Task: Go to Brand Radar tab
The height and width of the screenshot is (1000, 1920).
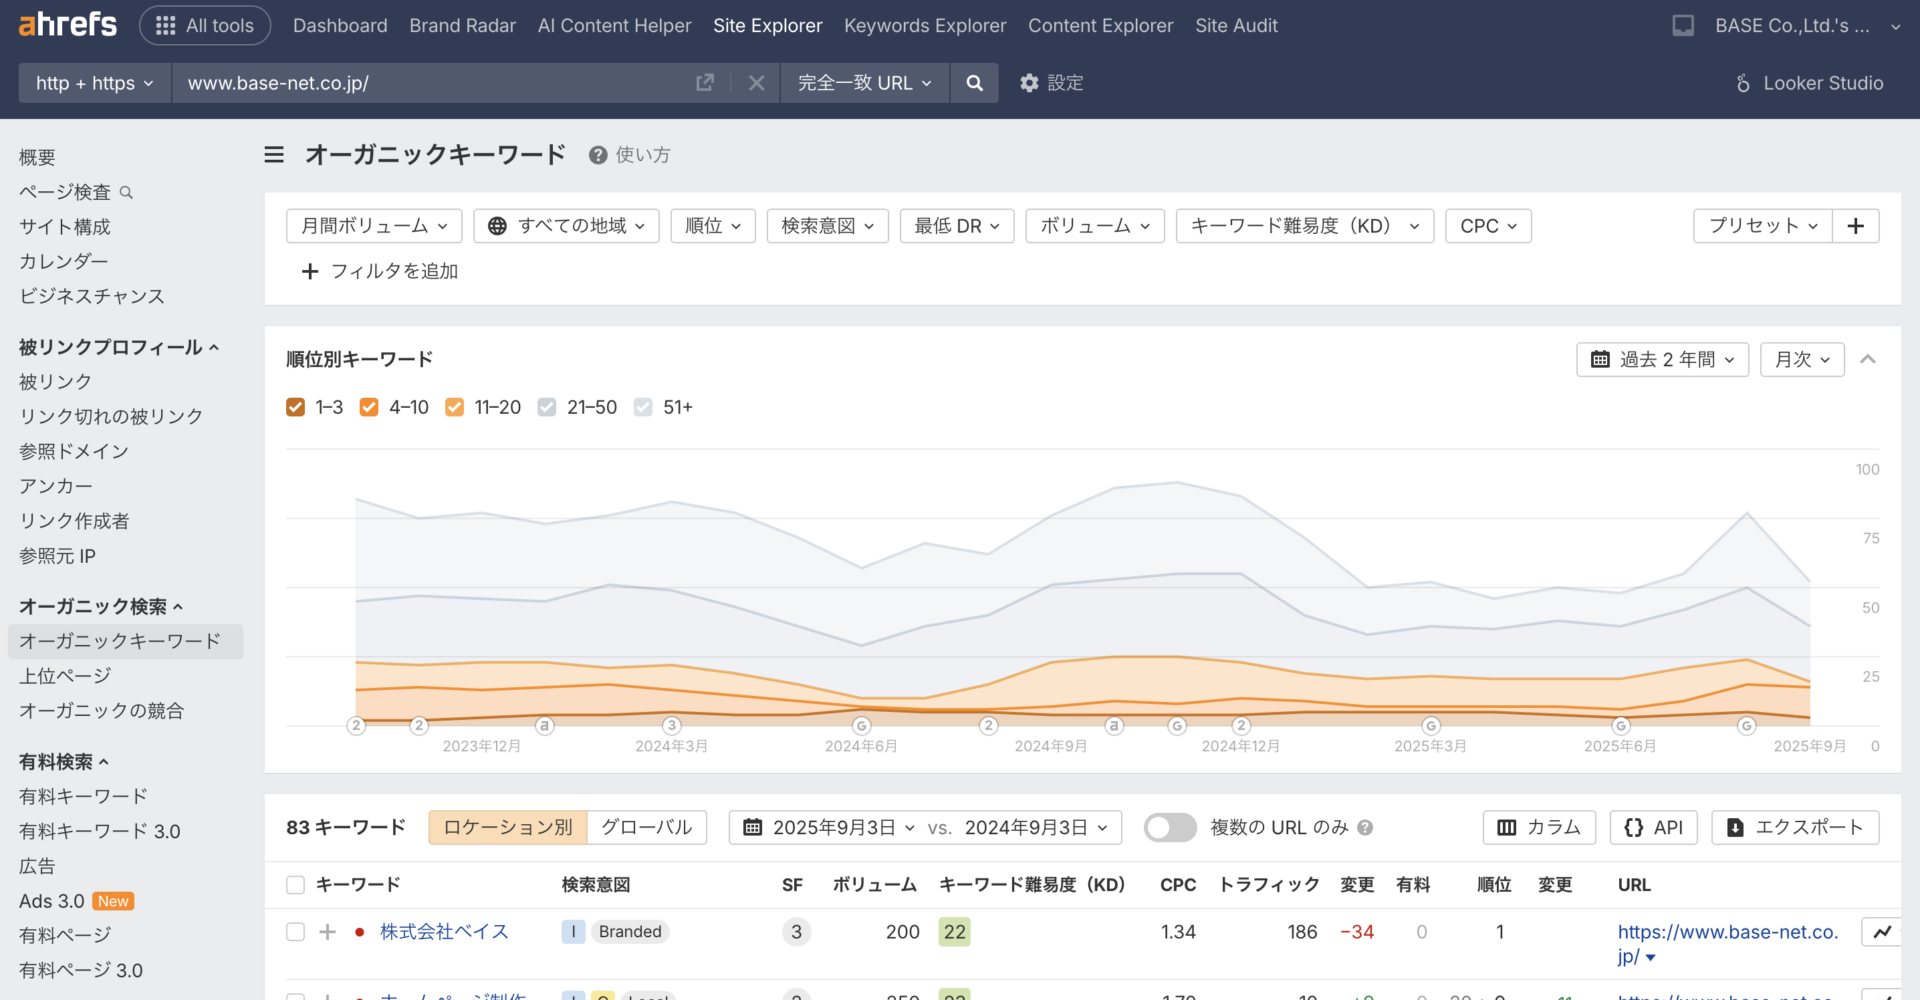Action: point(462,25)
